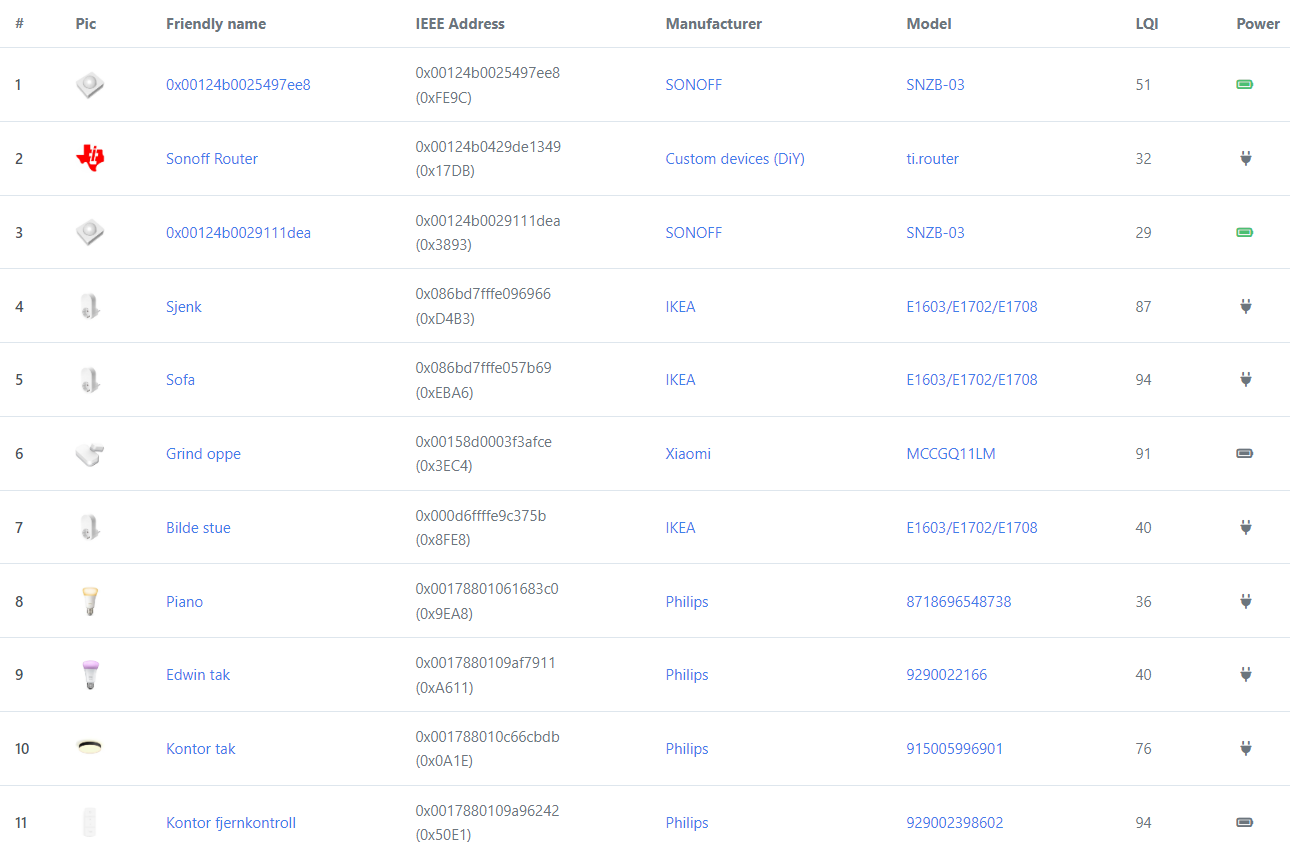1290x857 pixels.
Task: Open the Grind oppe device name link
Action: [203, 453]
